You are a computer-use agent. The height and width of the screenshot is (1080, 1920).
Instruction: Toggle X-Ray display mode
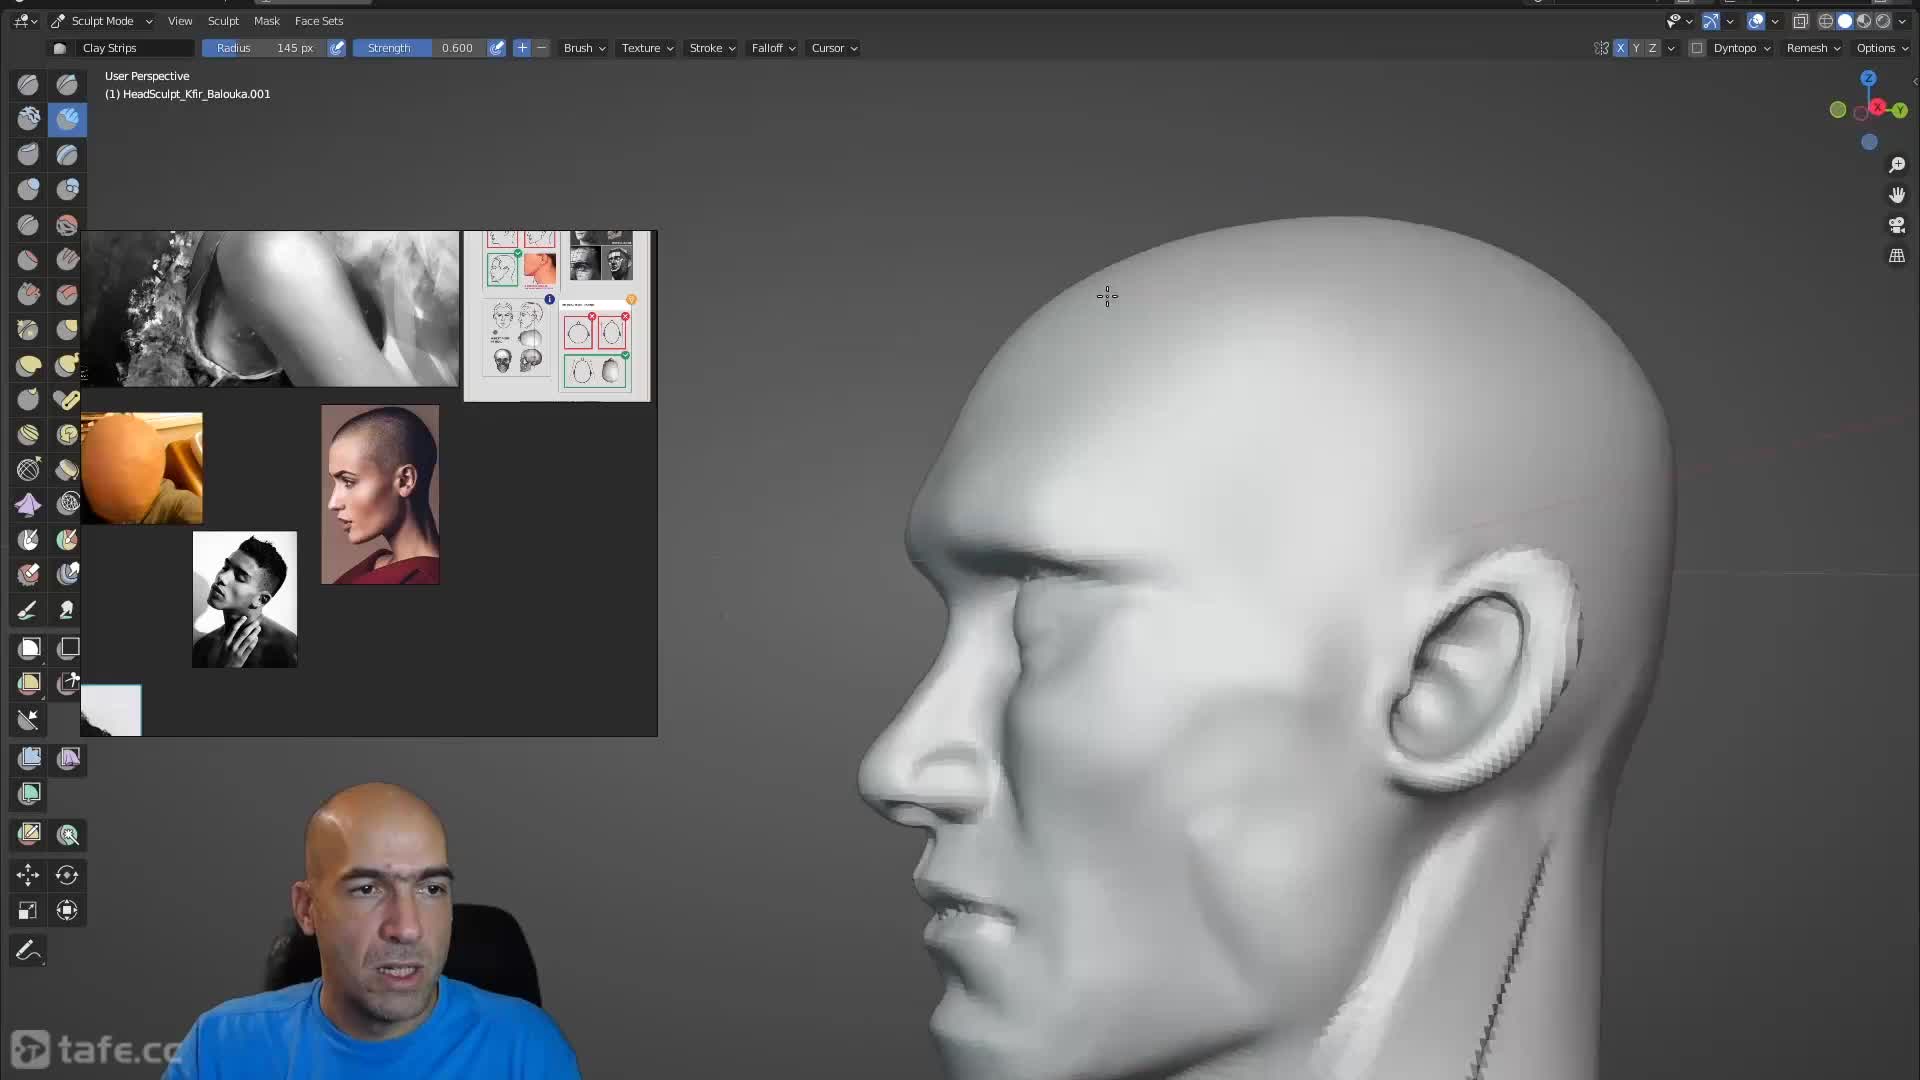pyautogui.click(x=1800, y=21)
